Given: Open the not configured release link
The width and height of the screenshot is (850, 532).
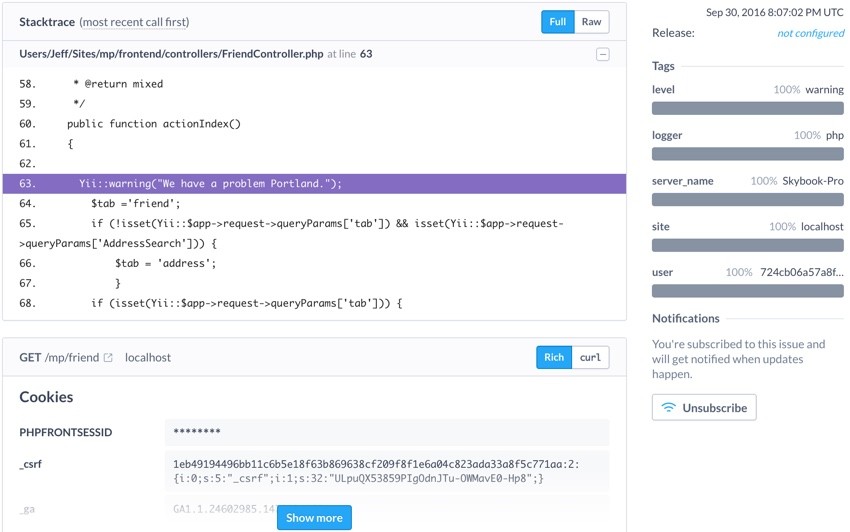Looking at the screenshot, I should click(810, 33).
